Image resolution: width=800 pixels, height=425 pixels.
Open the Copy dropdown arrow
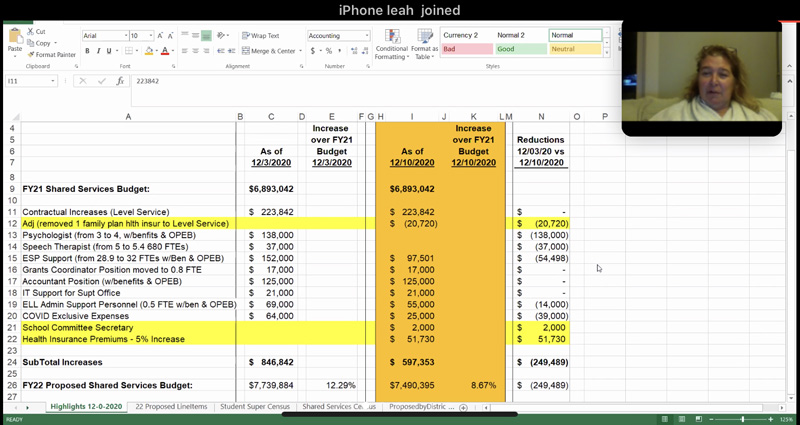tap(55, 43)
